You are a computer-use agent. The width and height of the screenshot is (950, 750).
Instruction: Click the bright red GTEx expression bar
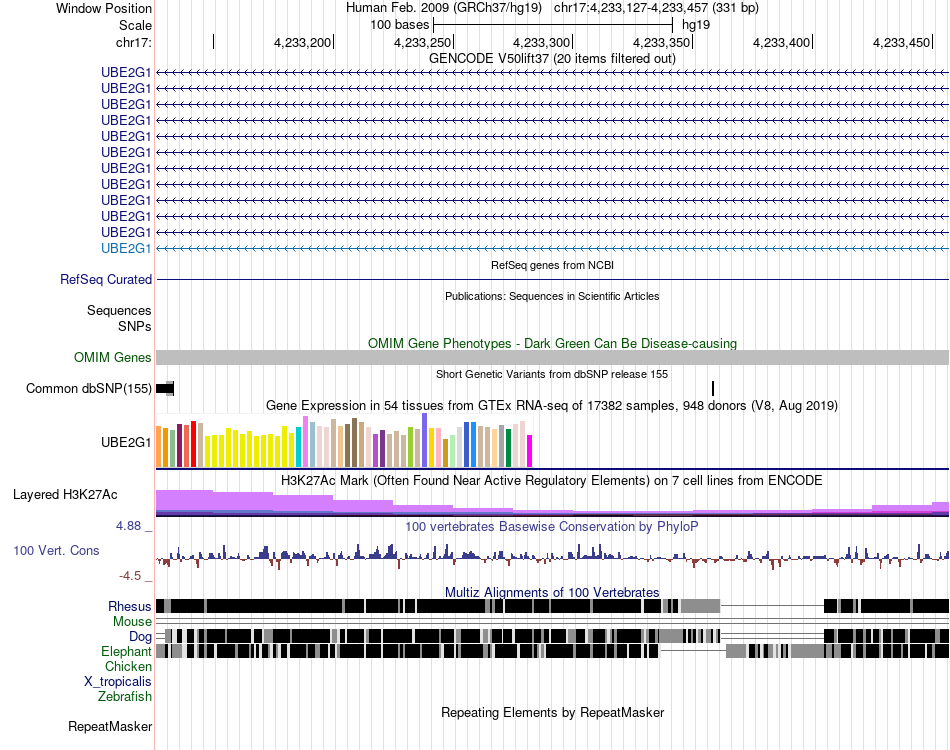(193, 444)
